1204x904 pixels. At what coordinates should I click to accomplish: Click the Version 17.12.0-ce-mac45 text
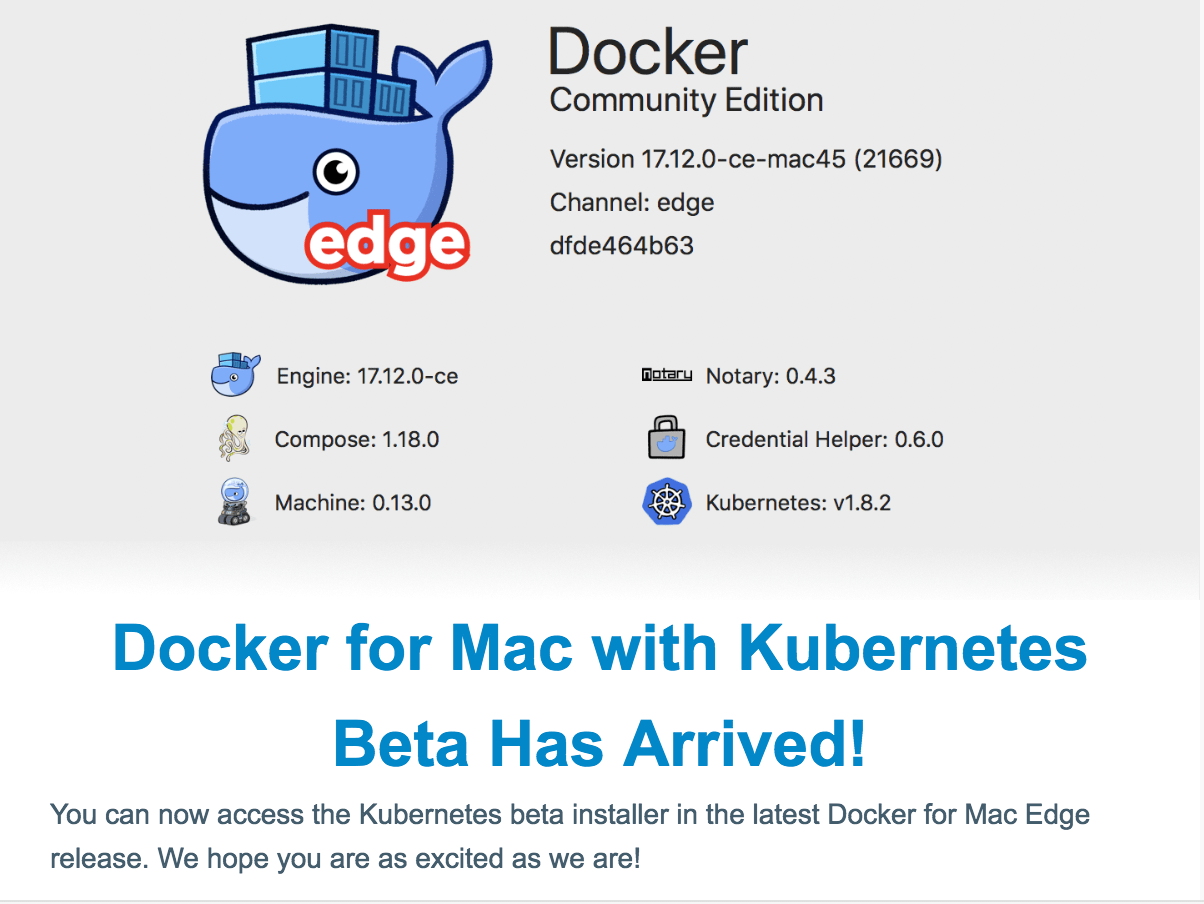tap(745, 159)
